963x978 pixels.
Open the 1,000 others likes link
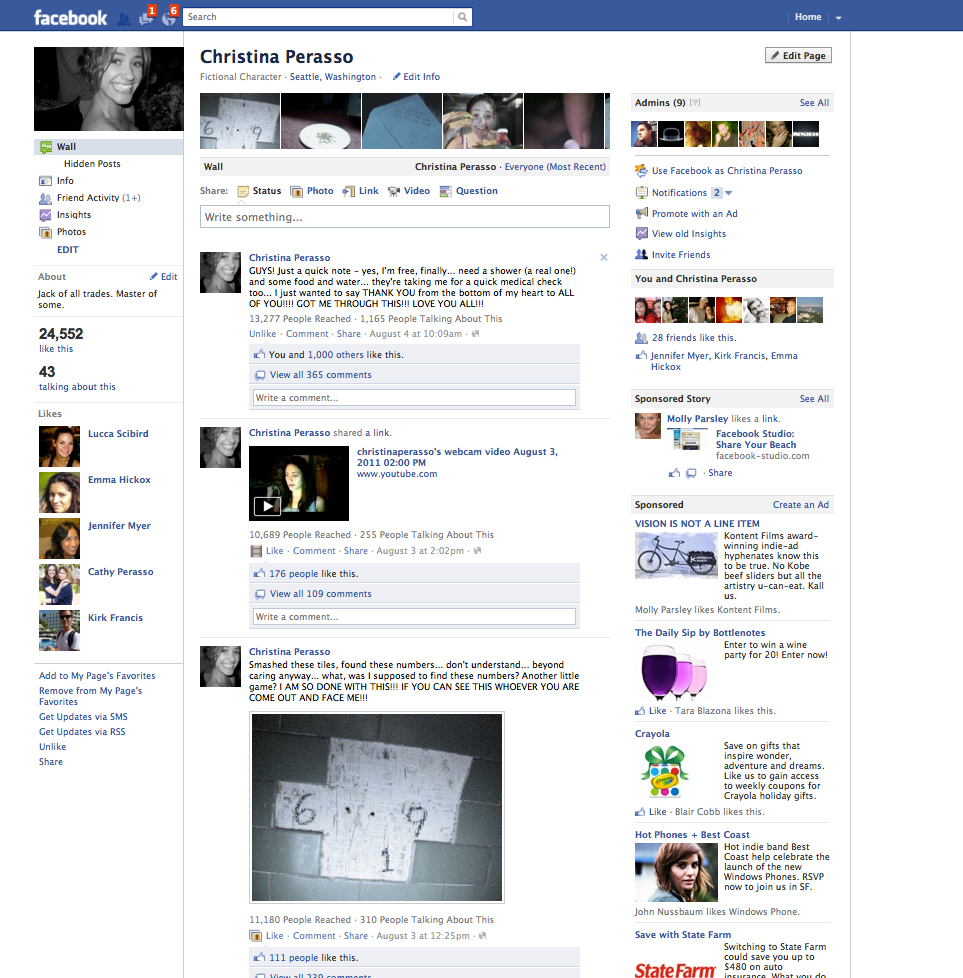point(336,354)
